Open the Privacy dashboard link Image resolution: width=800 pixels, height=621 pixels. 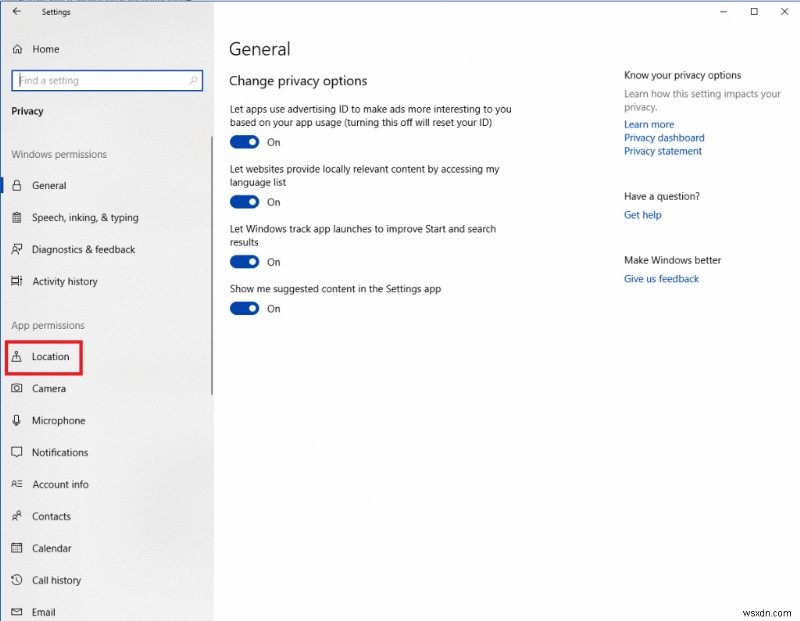(664, 137)
